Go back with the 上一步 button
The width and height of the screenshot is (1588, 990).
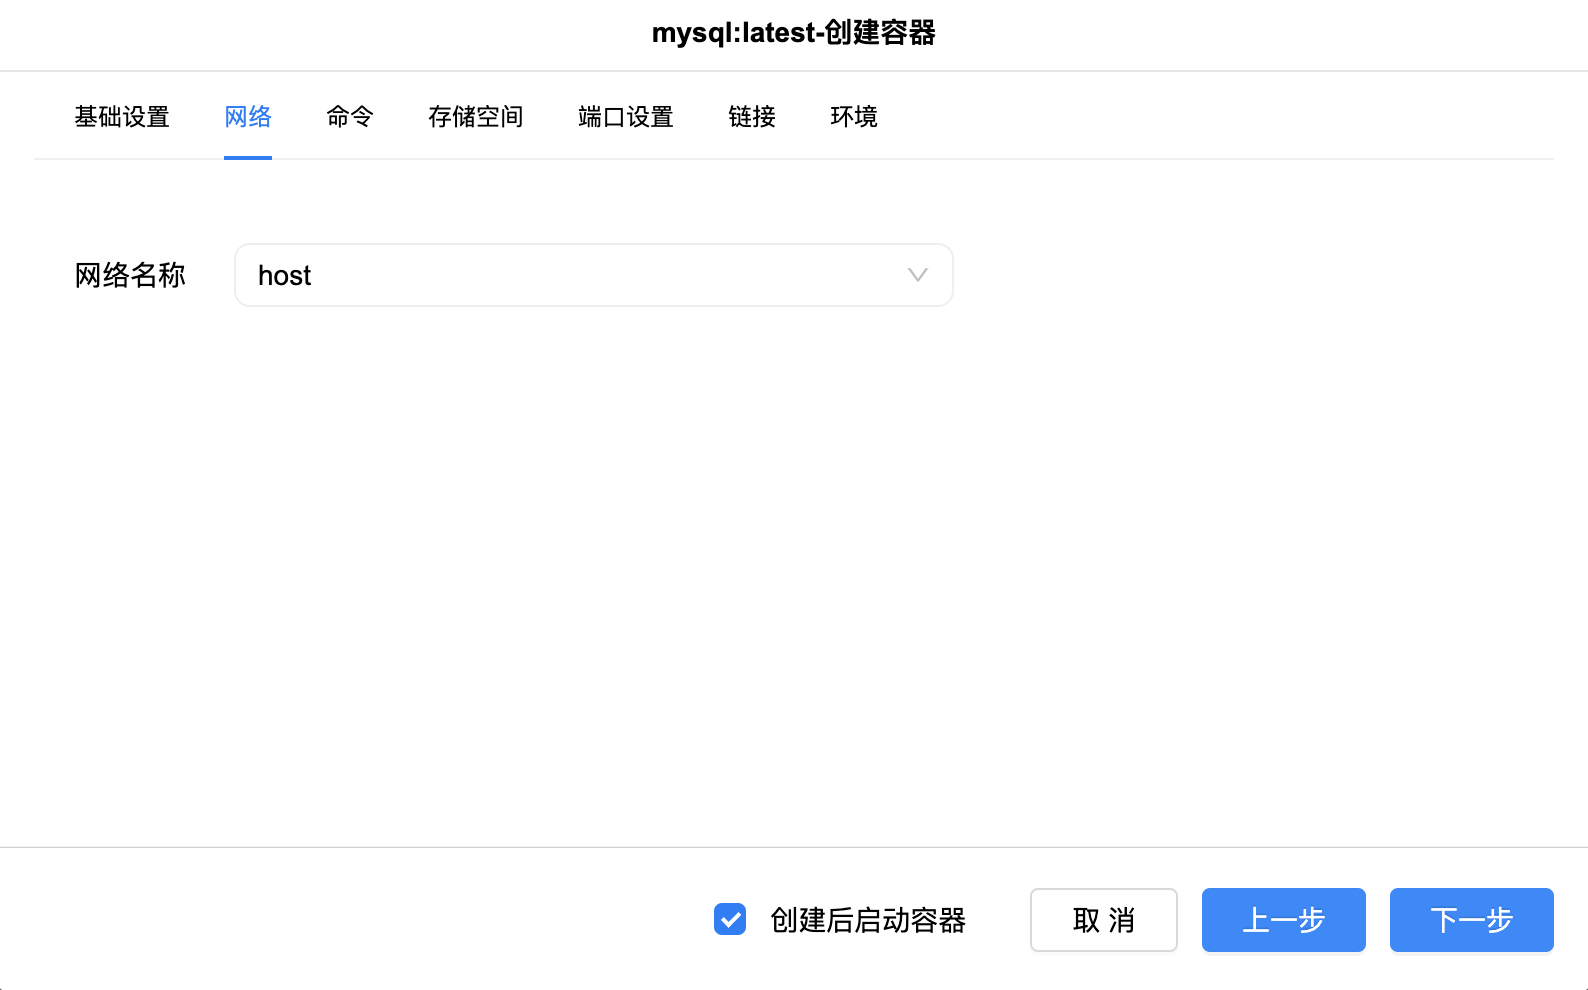click(x=1283, y=920)
